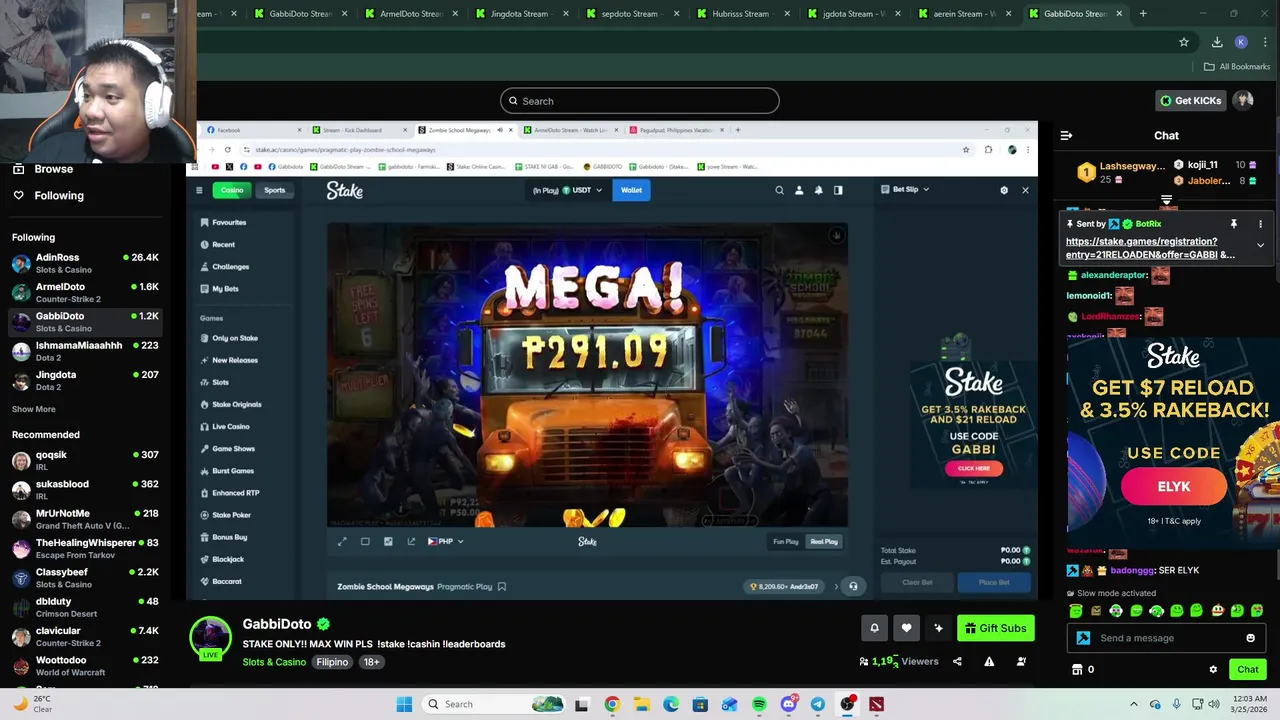Open three-dot menu on pinned message
Screen dimensions: 1280x720
1260,224
